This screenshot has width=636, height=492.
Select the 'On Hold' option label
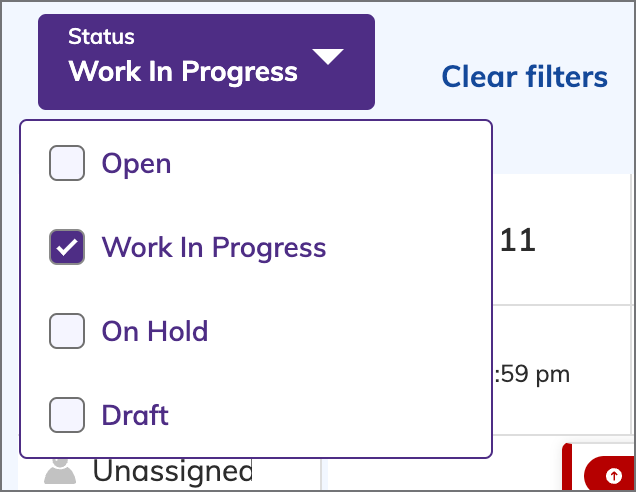(155, 331)
